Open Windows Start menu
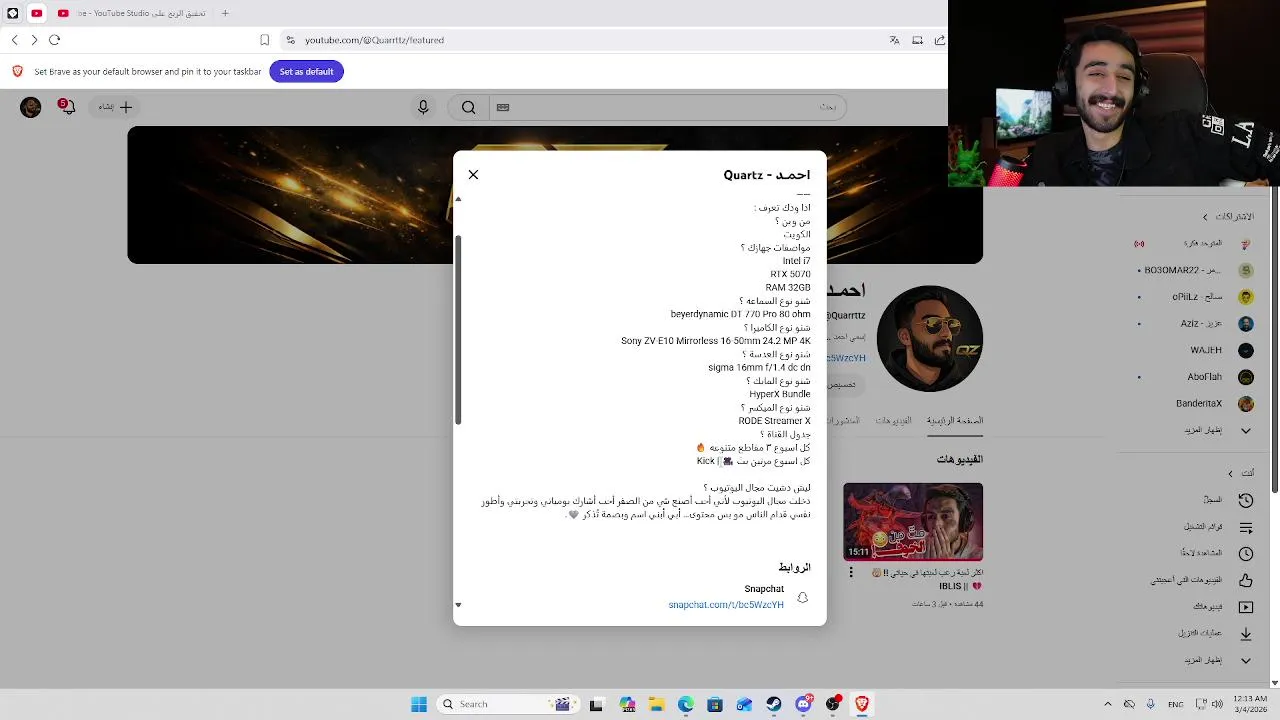This screenshot has width=1280, height=720. pyautogui.click(x=419, y=704)
